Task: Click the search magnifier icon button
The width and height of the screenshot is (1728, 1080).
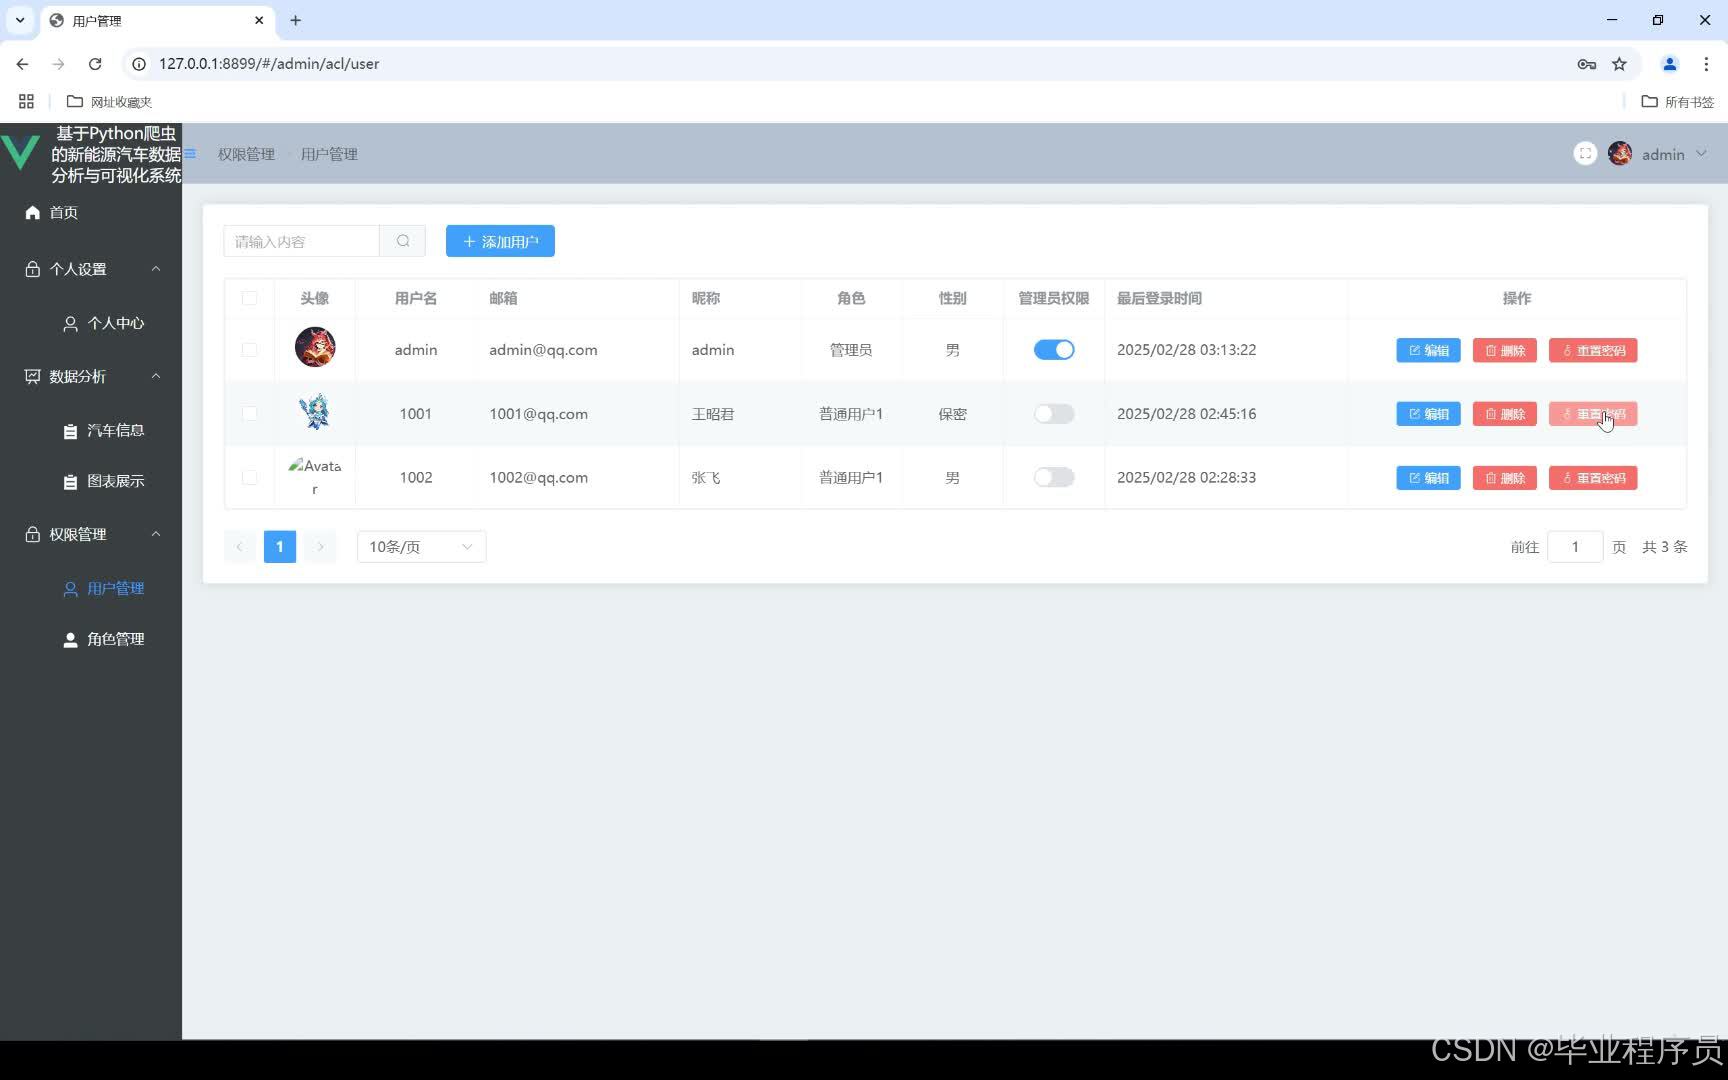Action: click(403, 241)
